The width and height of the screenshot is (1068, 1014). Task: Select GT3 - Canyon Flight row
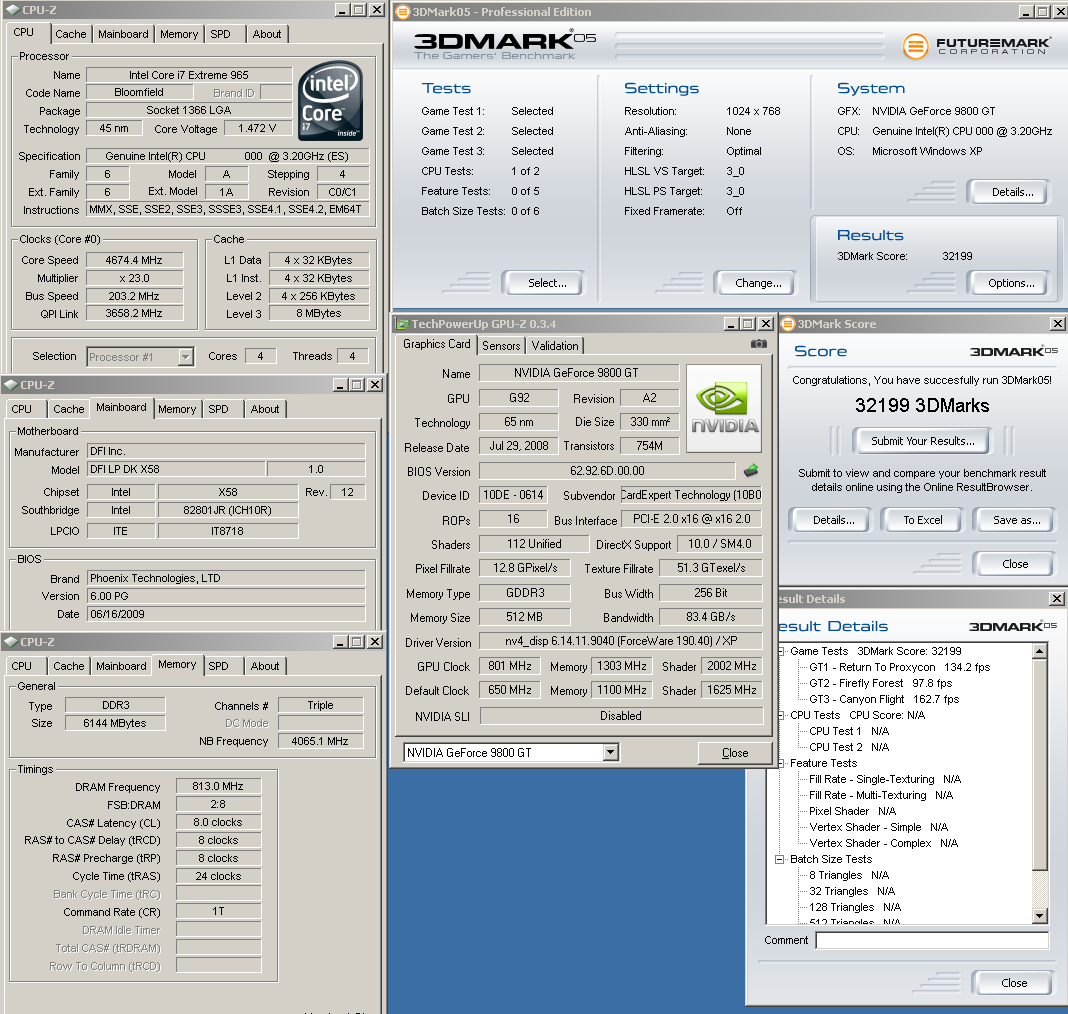coord(883,699)
